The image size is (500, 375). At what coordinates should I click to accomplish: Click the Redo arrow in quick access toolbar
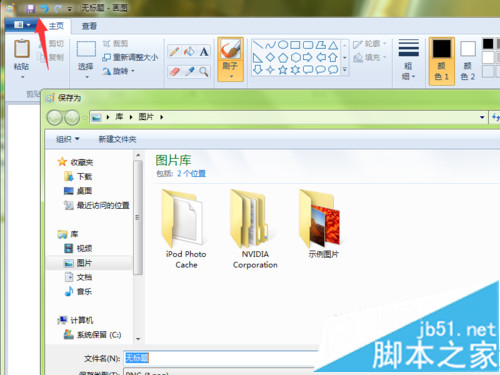(58, 8)
